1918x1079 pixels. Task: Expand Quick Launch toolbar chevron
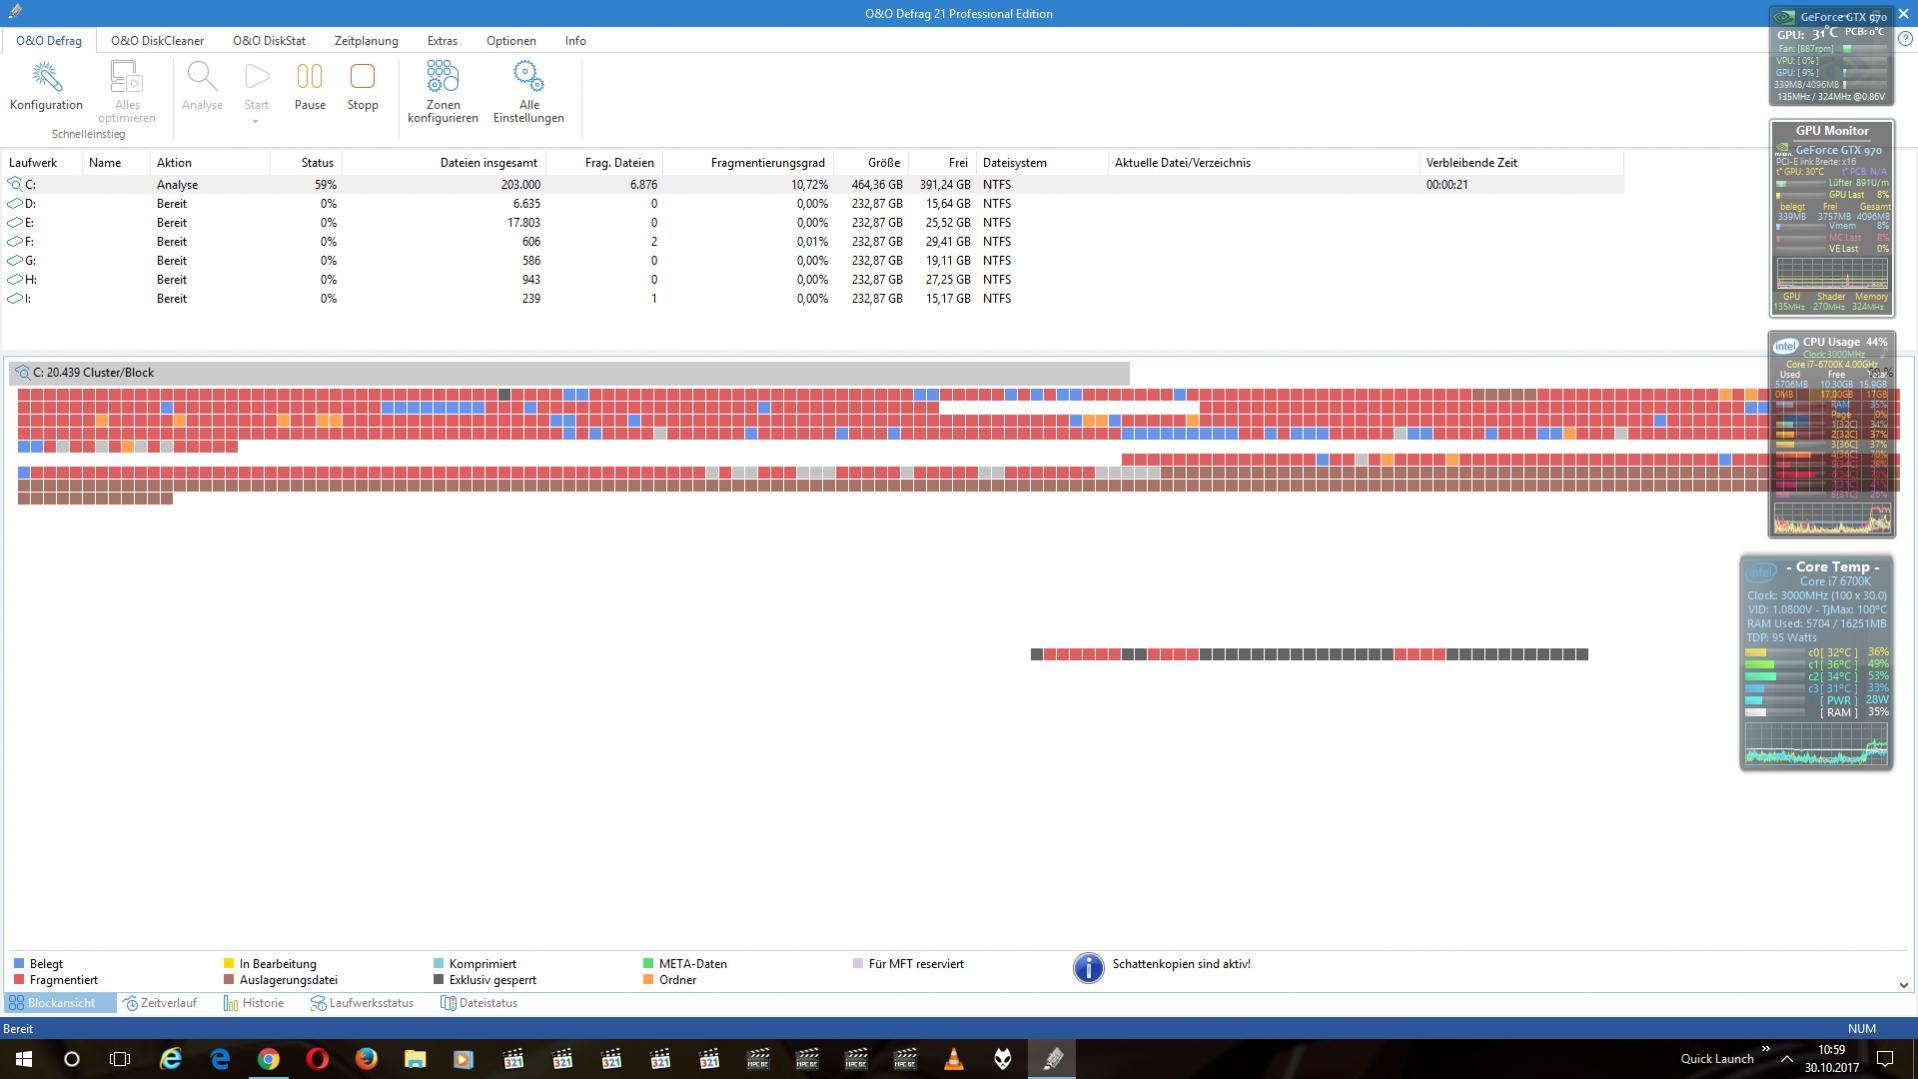tap(1766, 1050)
